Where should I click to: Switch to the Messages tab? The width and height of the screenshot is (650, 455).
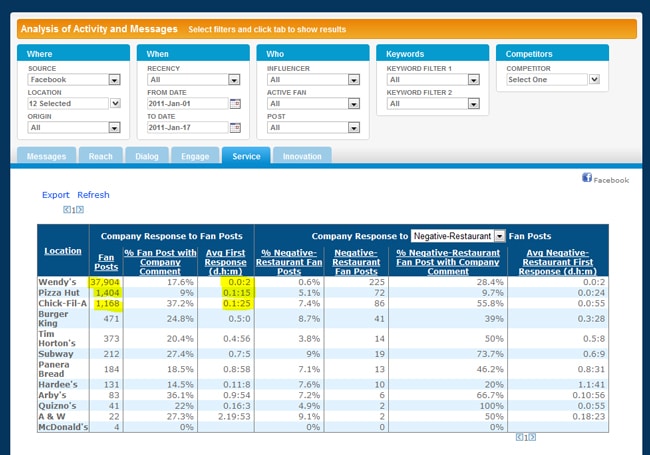pos(46,156)
